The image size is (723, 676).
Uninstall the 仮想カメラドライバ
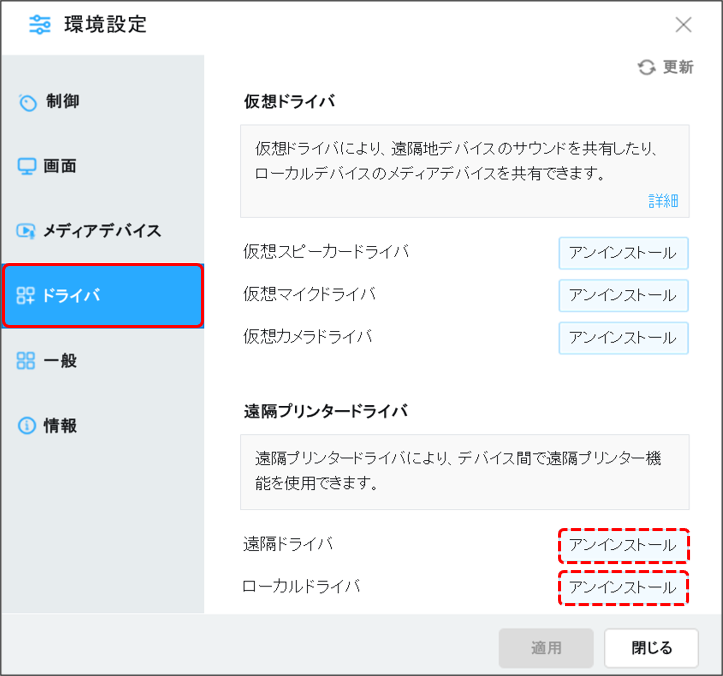[x=623, y=338]
